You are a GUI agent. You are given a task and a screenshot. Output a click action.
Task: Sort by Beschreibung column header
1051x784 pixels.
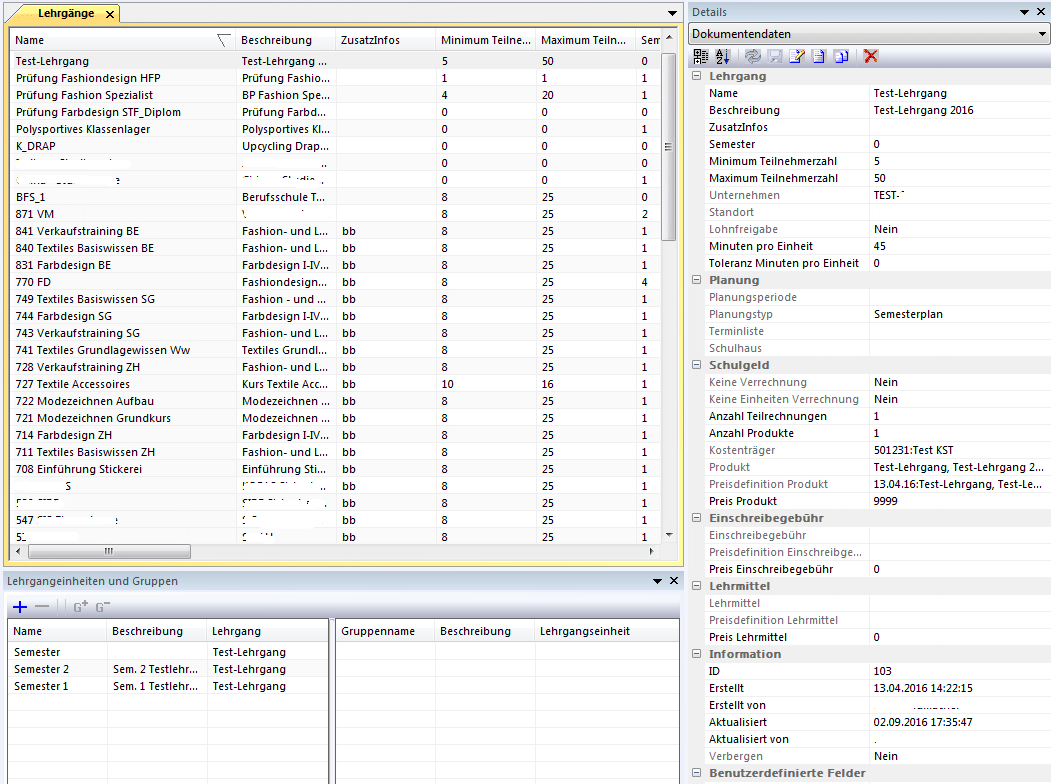pos(276,40)
